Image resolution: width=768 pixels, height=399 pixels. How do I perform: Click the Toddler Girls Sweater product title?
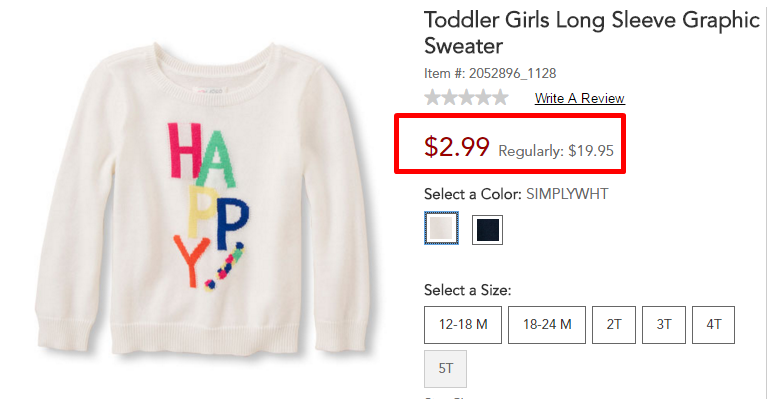[x=592, y=33]
